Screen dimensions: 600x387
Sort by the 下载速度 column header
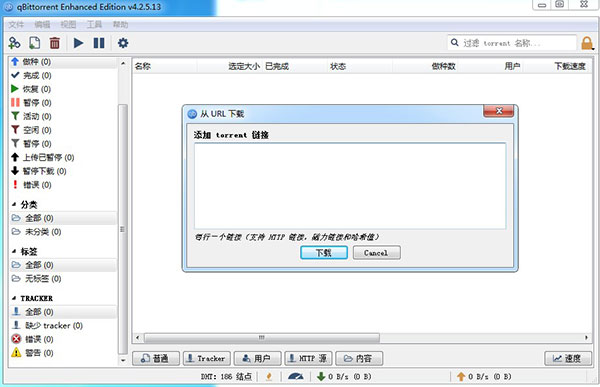point(556,66)
